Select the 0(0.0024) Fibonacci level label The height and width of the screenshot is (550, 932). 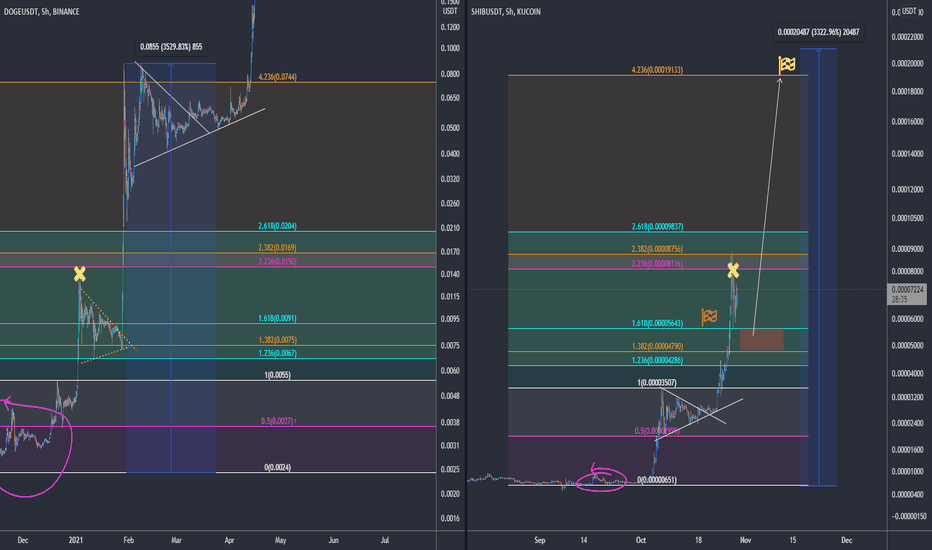(278, 467)
